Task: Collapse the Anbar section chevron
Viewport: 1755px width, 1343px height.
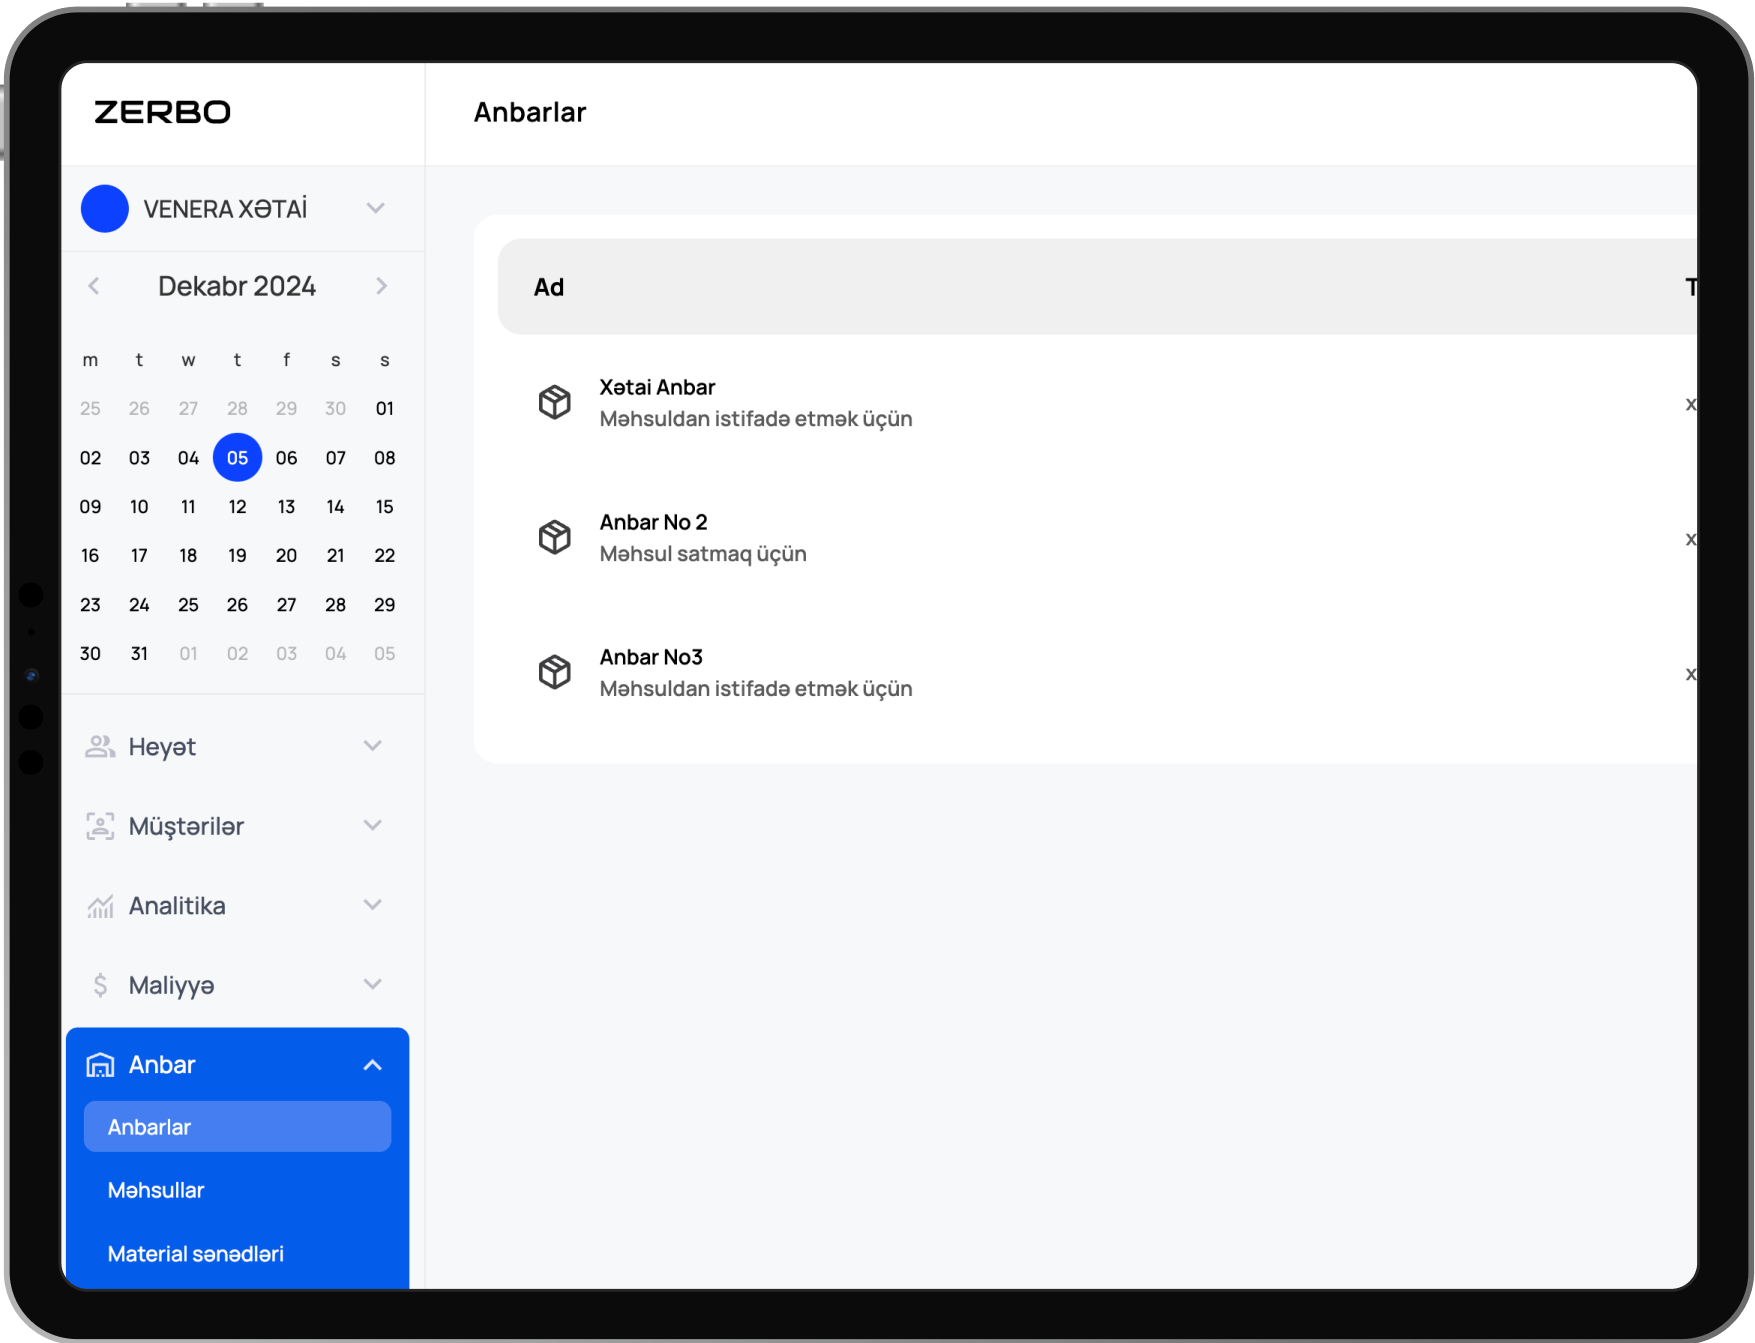Action: (373, 1065)
